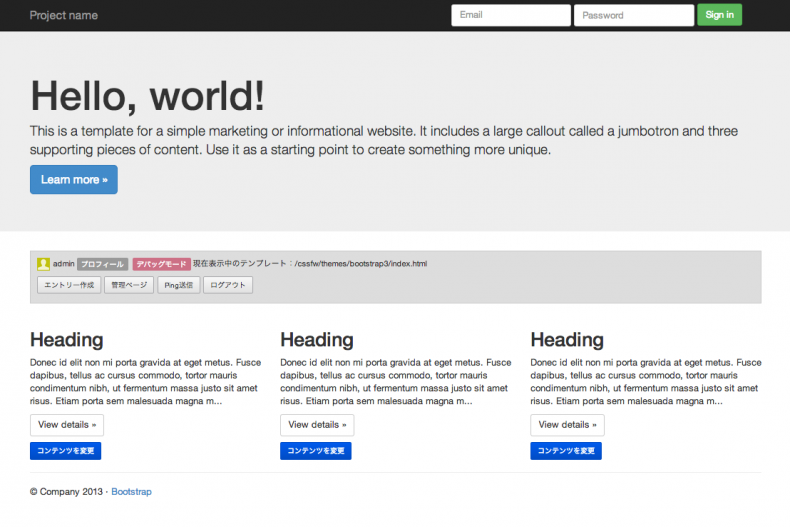Click the admin user avatar icon
The height and width of the screenshot is (527, 790).
(43, 264)
